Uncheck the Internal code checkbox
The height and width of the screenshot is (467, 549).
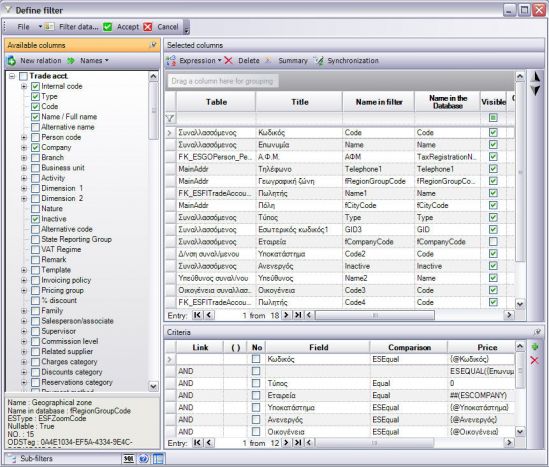(x=35, y=86)
